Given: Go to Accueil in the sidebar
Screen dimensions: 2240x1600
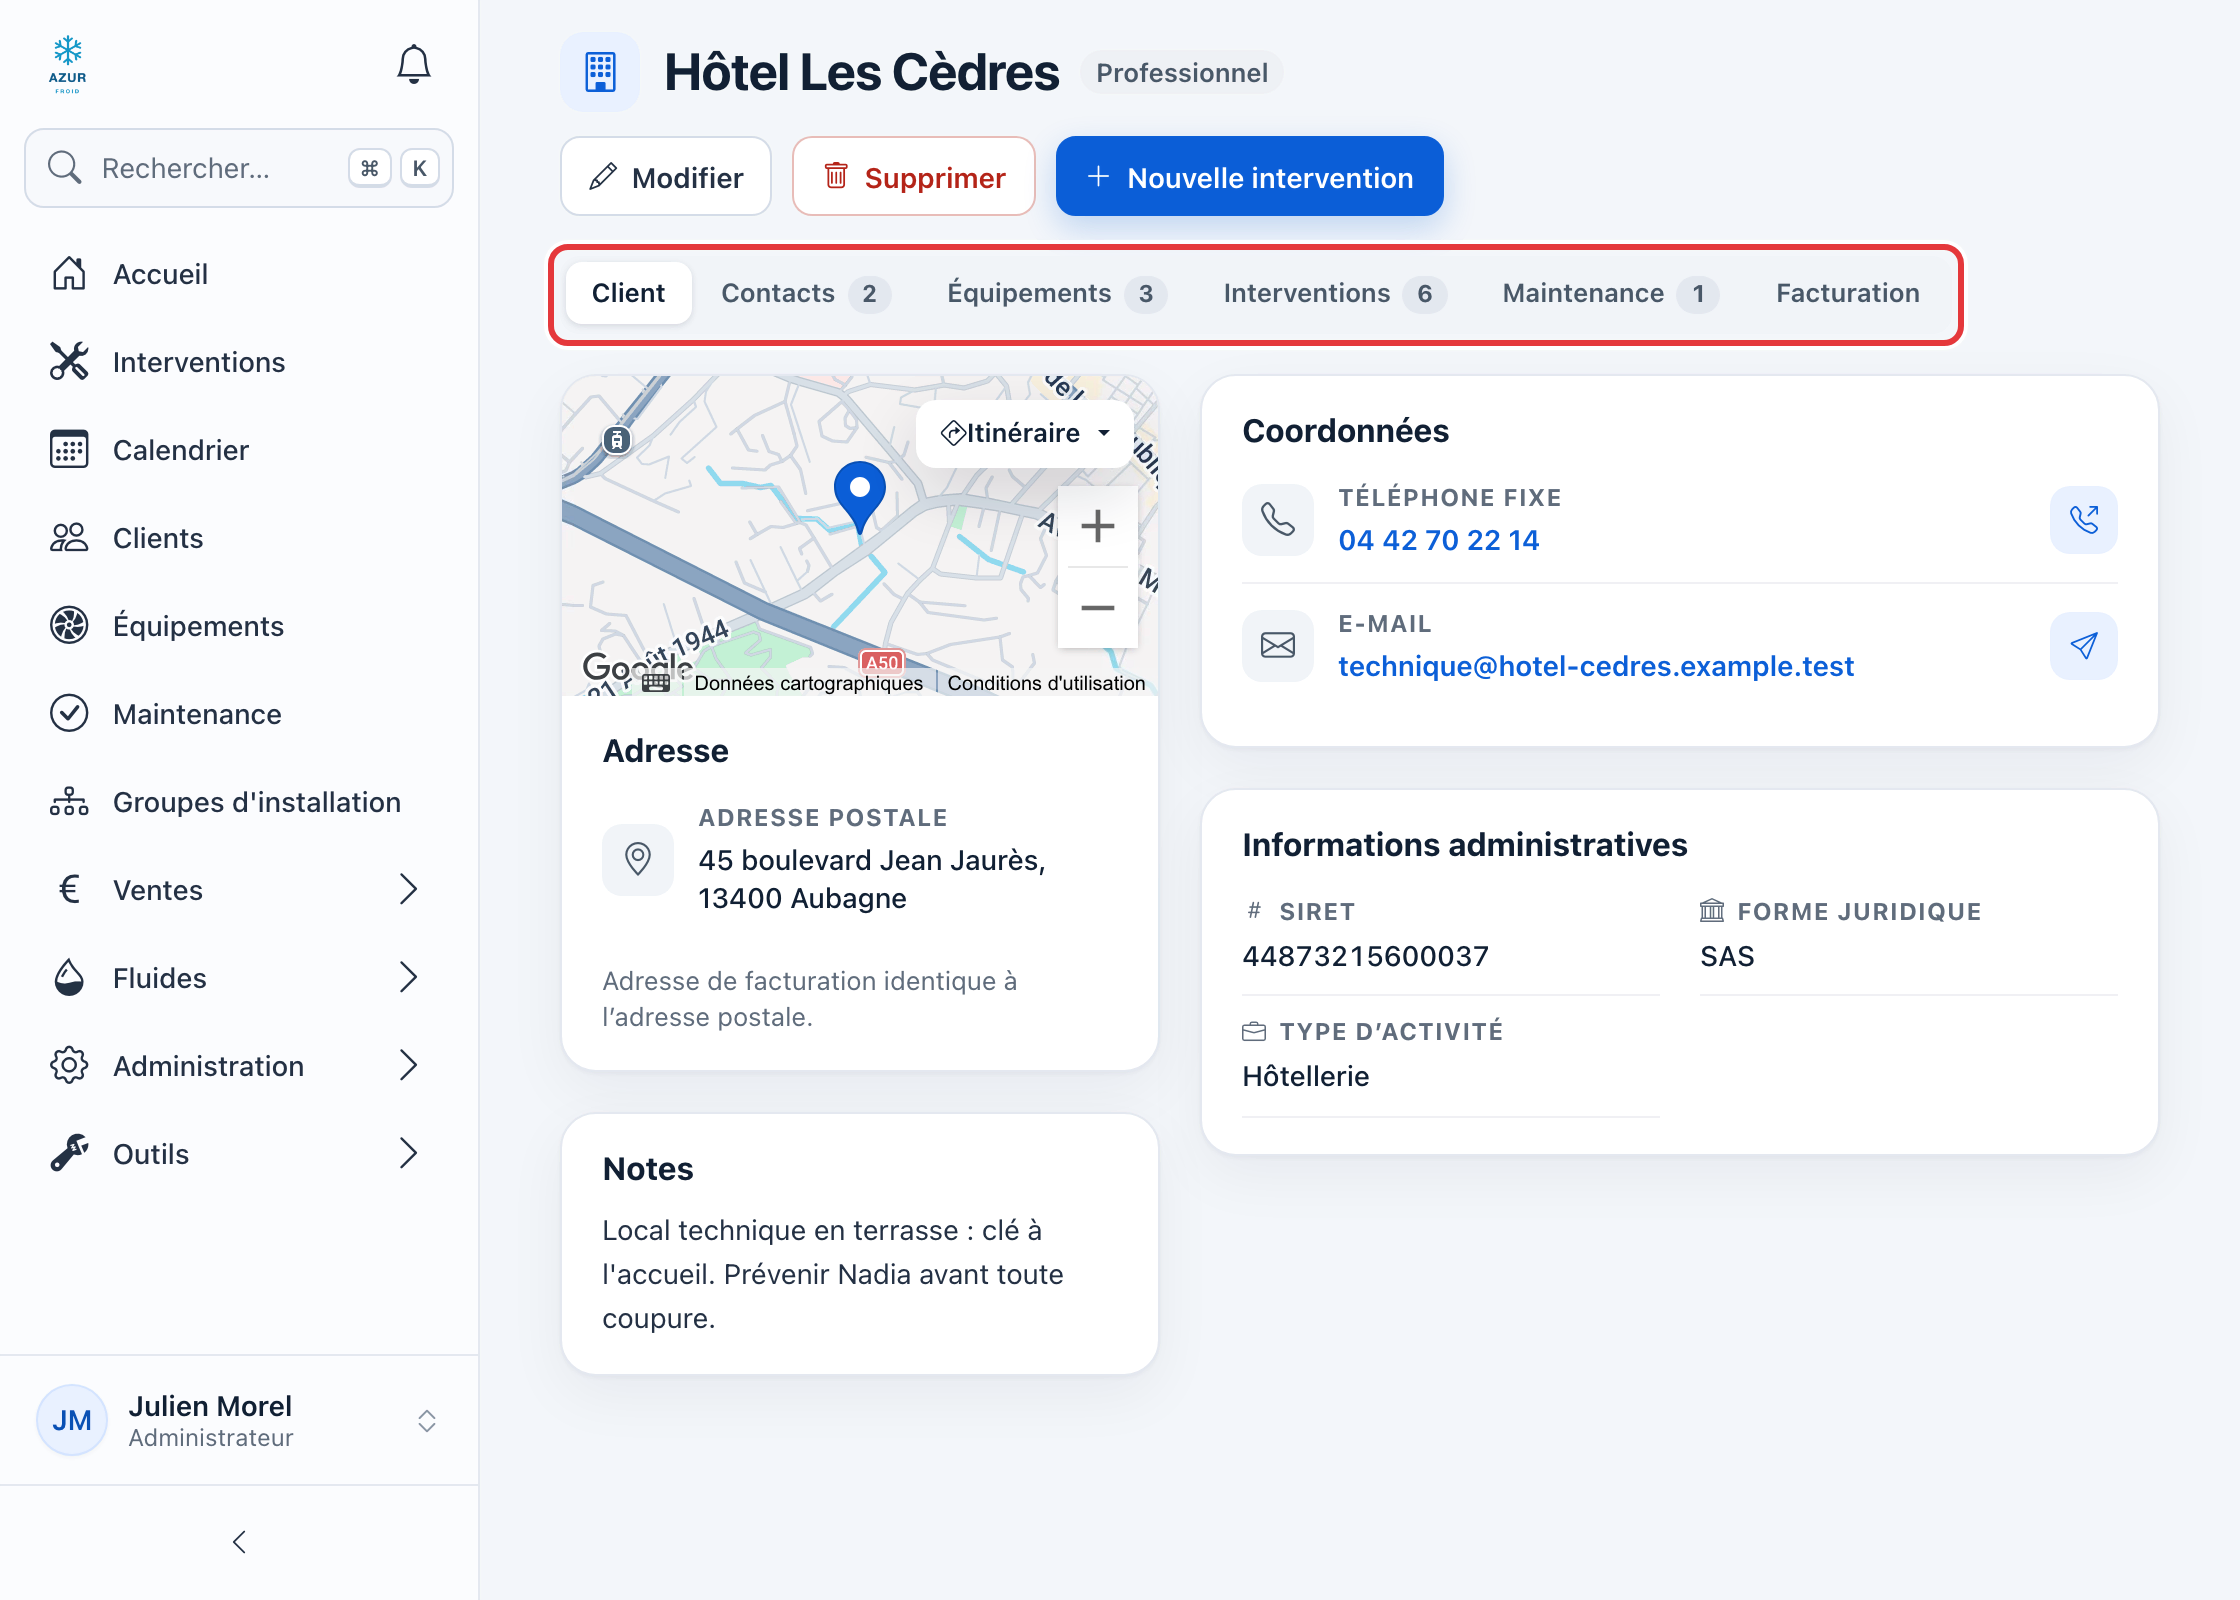Looking at the screenshot, I should pyautogui.click(x=239, y=273).
